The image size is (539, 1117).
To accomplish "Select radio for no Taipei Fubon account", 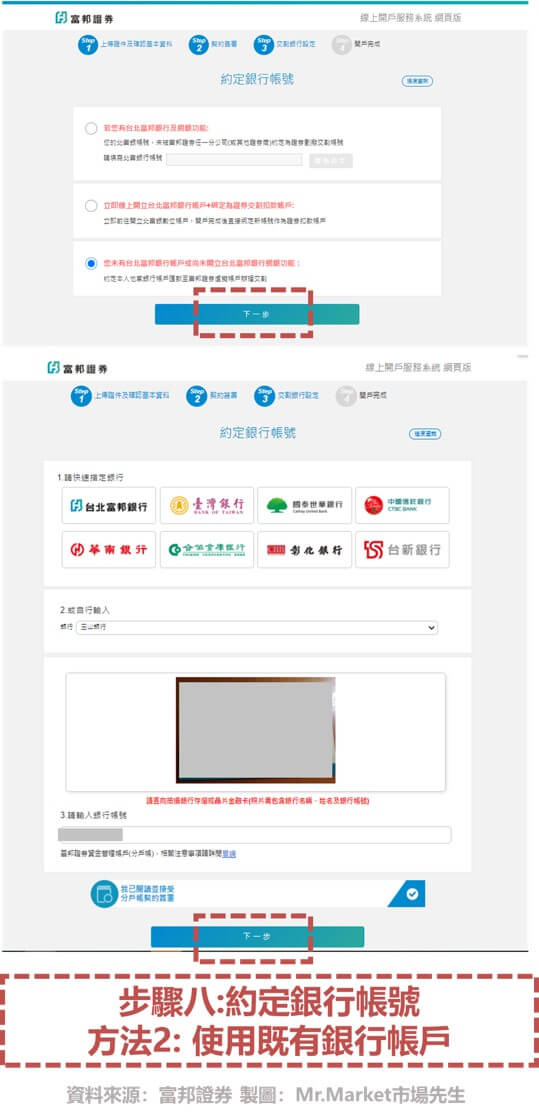I will coord(90,264).
